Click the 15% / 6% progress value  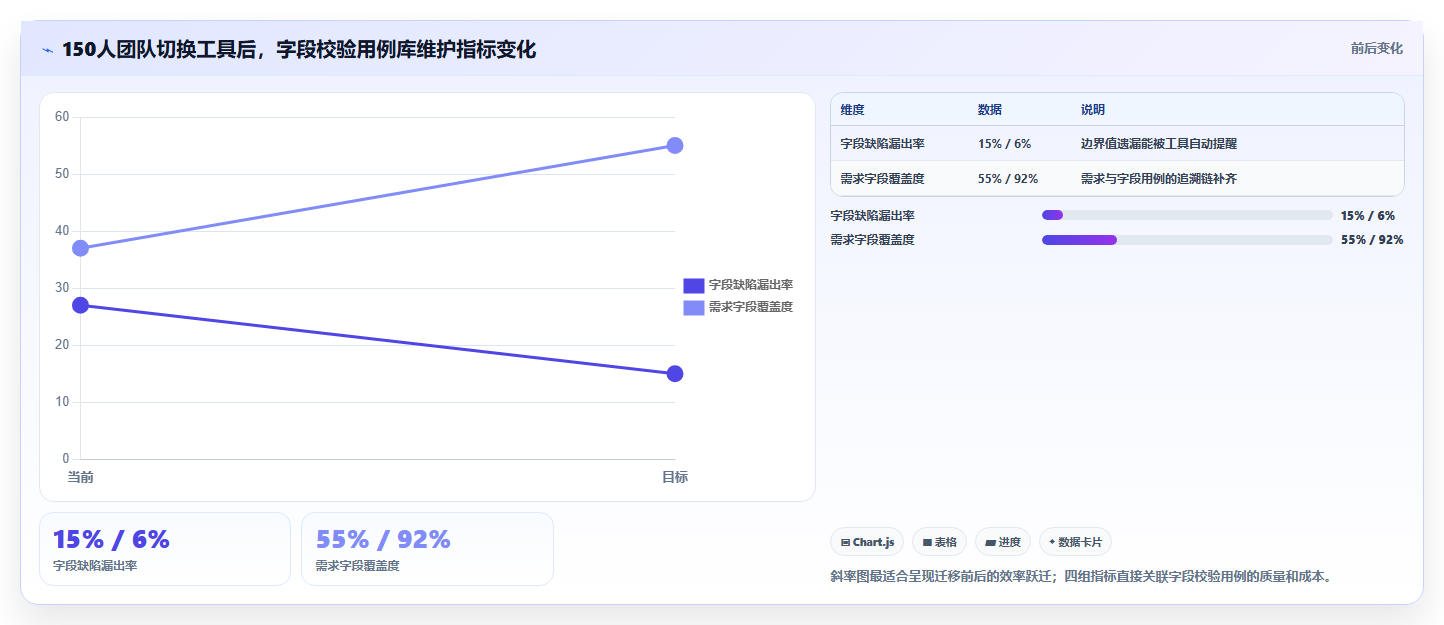1368,215
